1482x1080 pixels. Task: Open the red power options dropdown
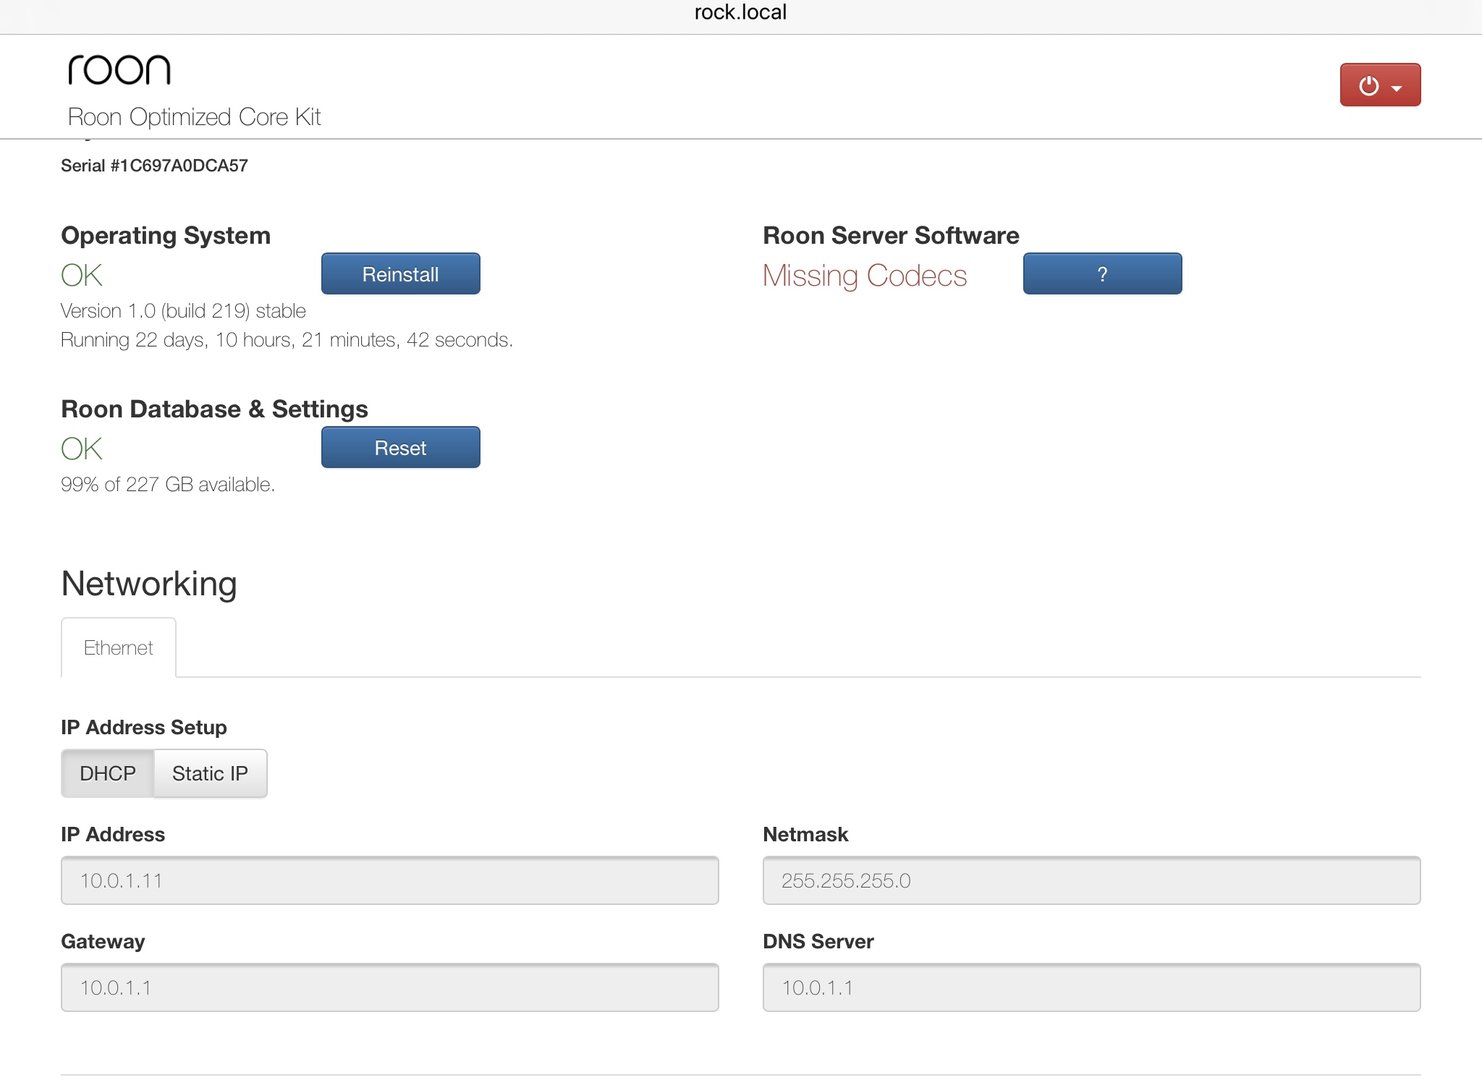[x=1380, y=85]
